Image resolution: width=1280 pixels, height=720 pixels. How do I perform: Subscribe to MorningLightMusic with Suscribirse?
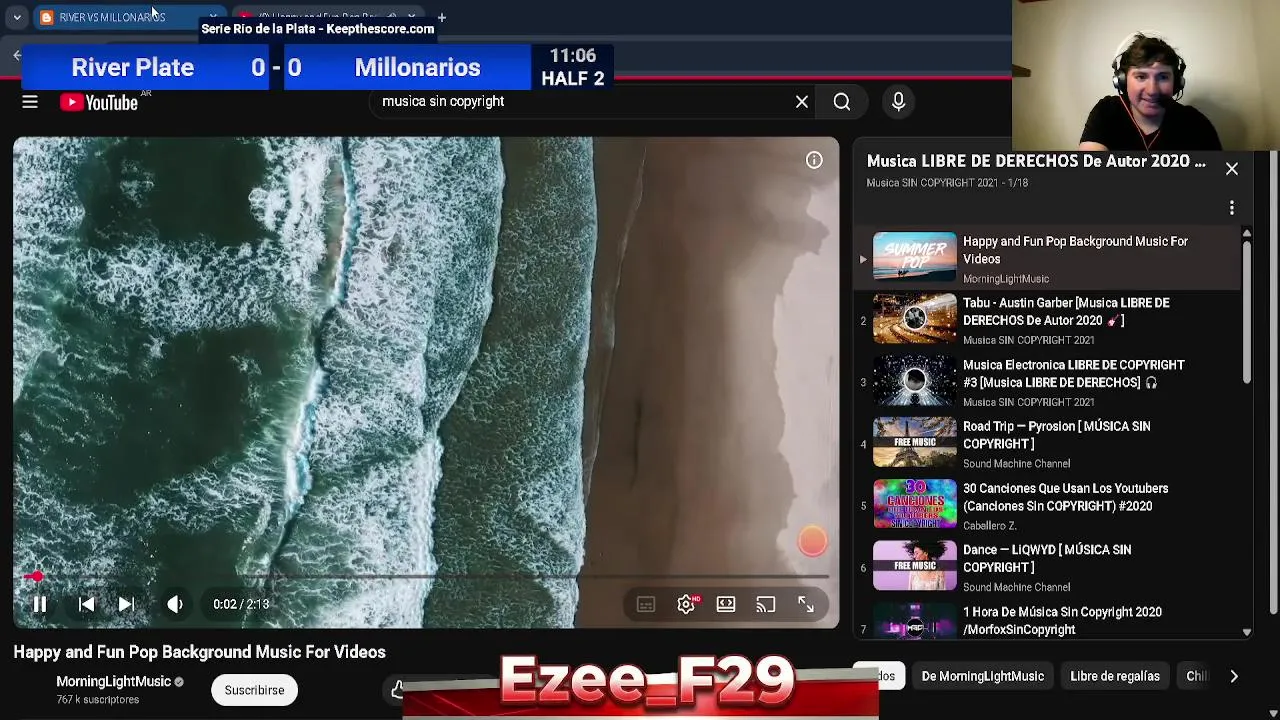(254, 690)
